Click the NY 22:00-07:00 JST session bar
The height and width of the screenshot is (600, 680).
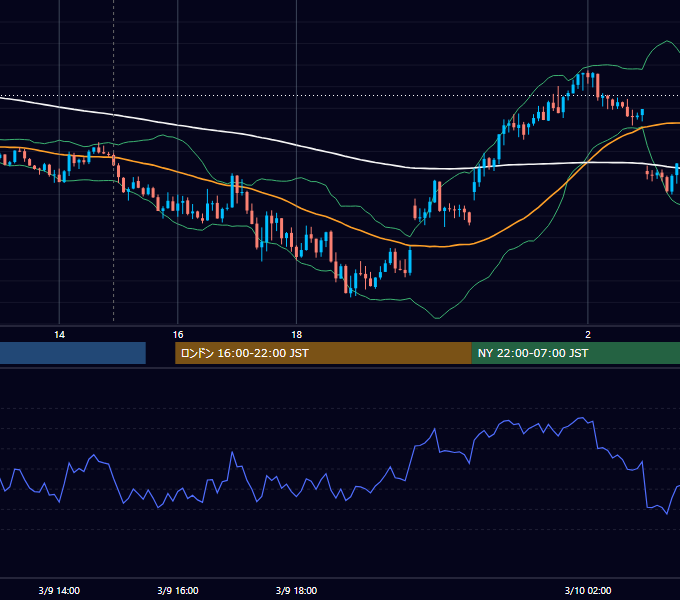575,353
